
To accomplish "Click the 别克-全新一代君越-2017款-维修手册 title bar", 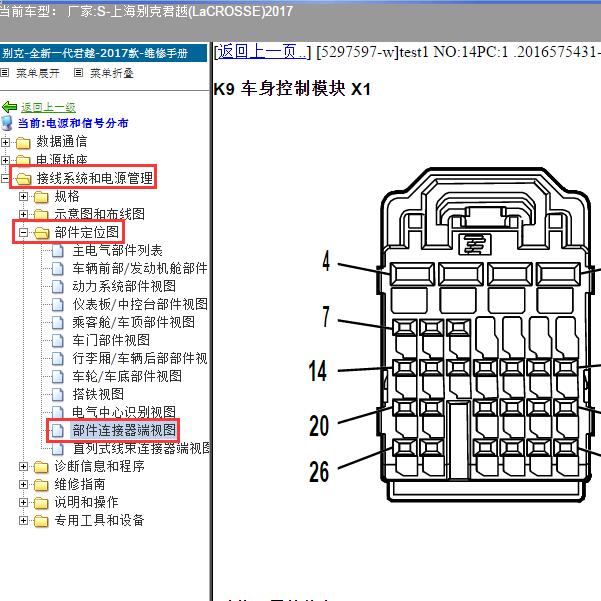I will [x=103, y=53].
